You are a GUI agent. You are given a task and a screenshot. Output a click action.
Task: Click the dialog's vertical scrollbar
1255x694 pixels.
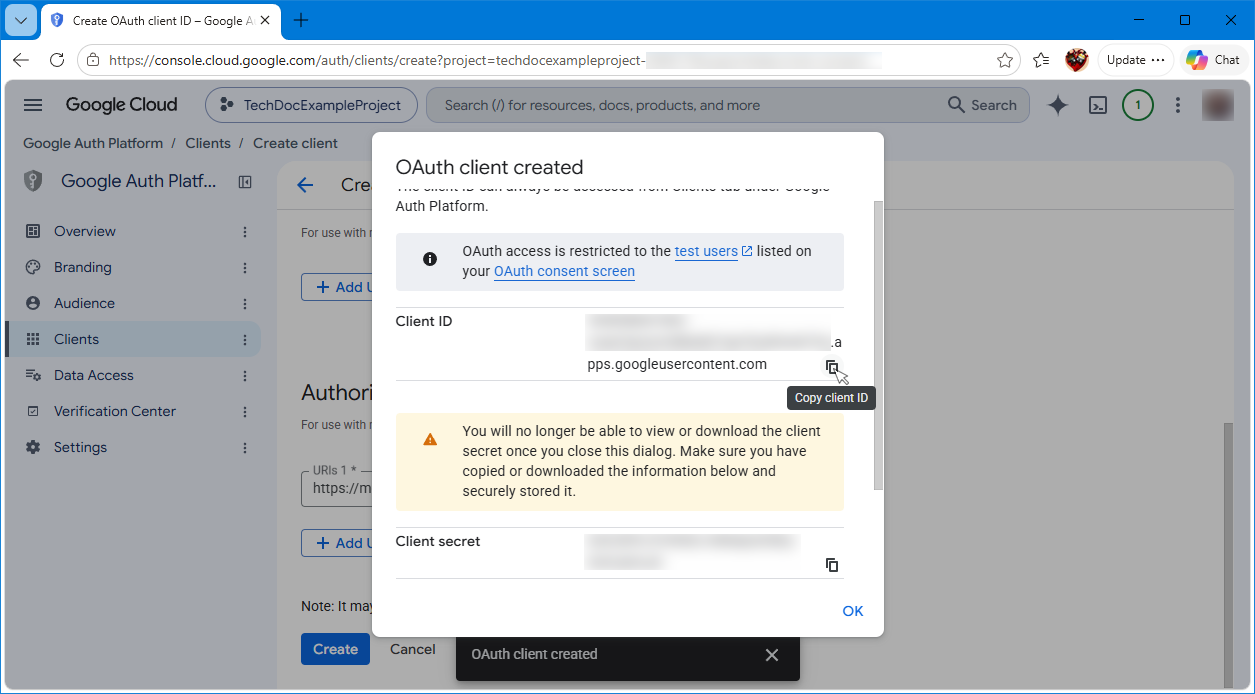click(878, 345)
